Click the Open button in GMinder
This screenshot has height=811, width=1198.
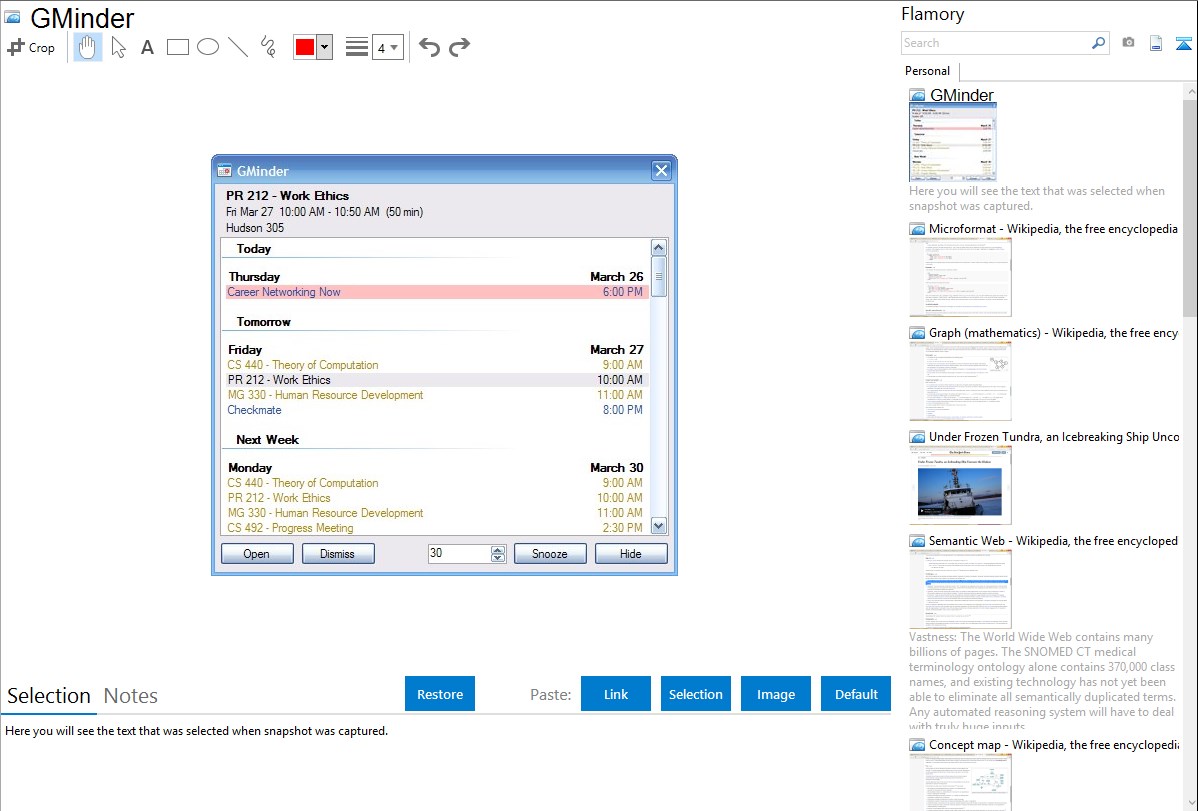point(257,553)
